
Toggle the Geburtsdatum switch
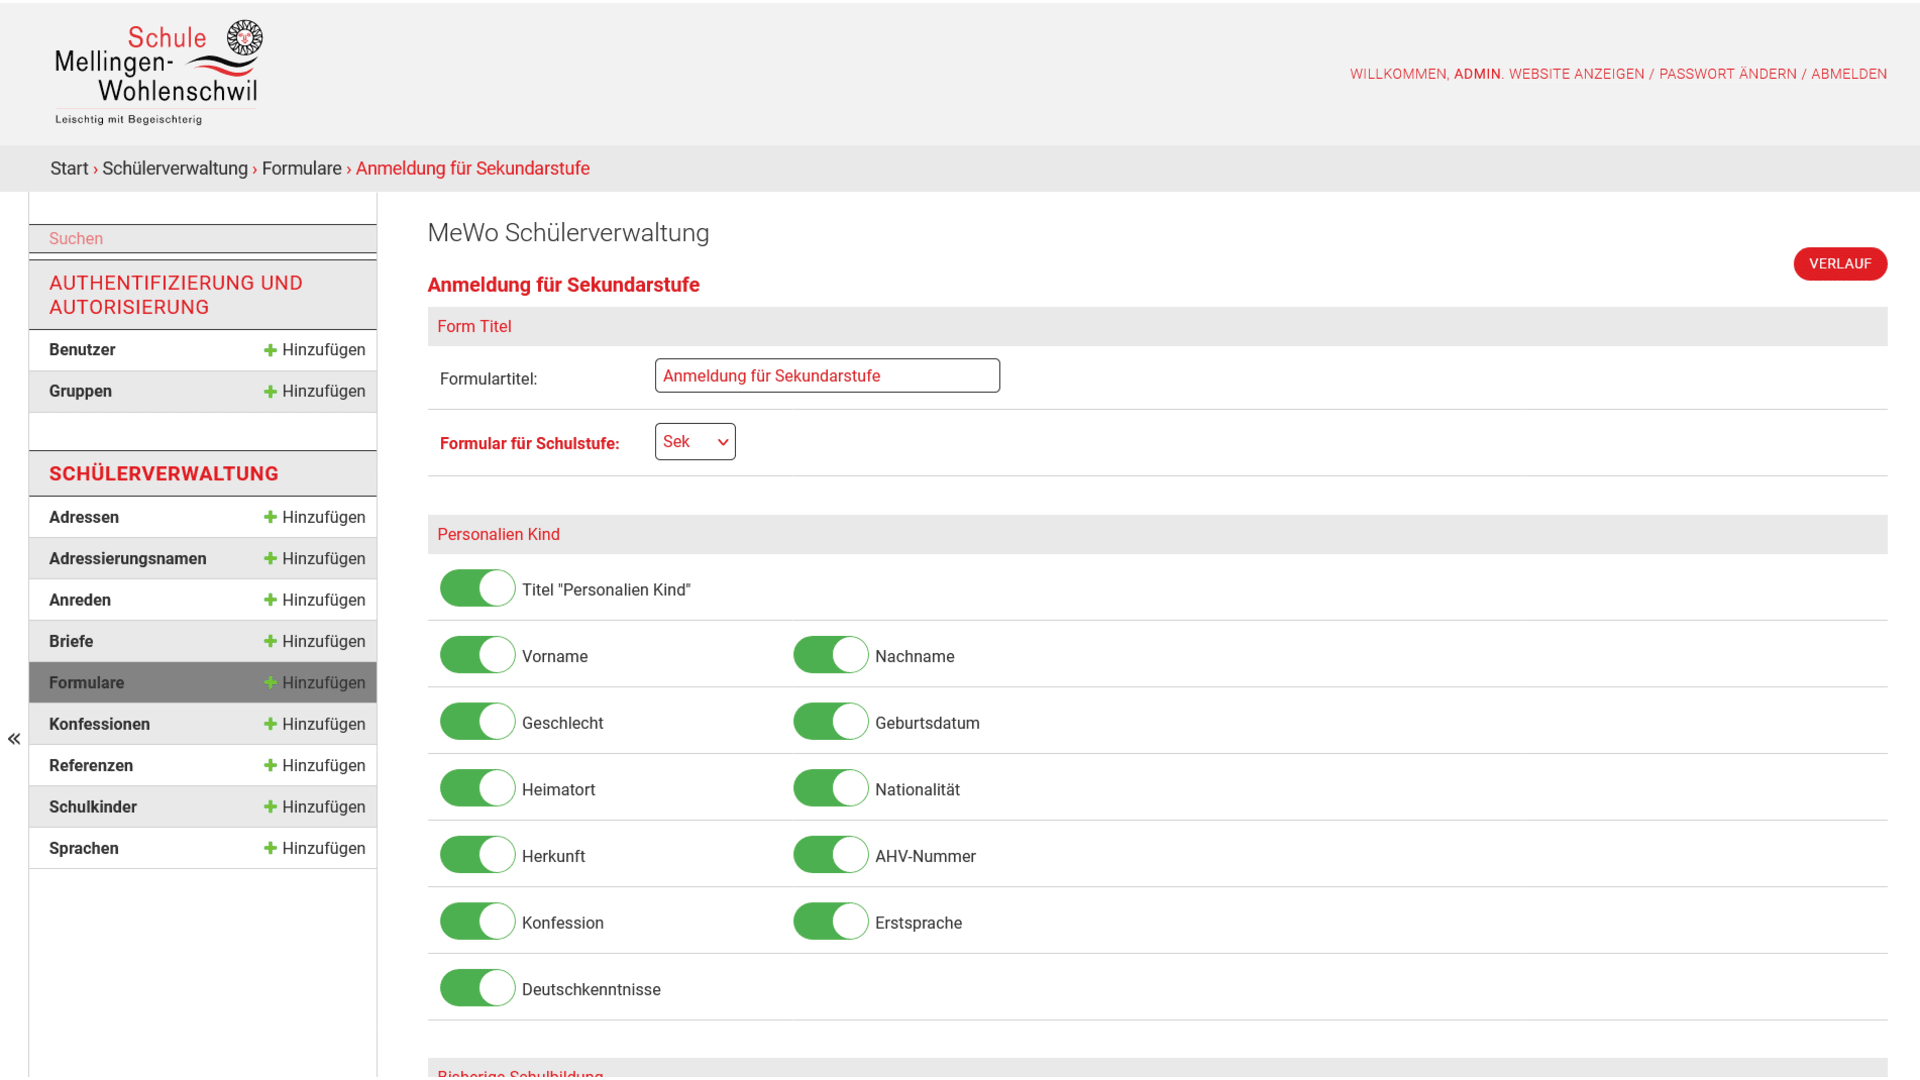tap(830, 721)
